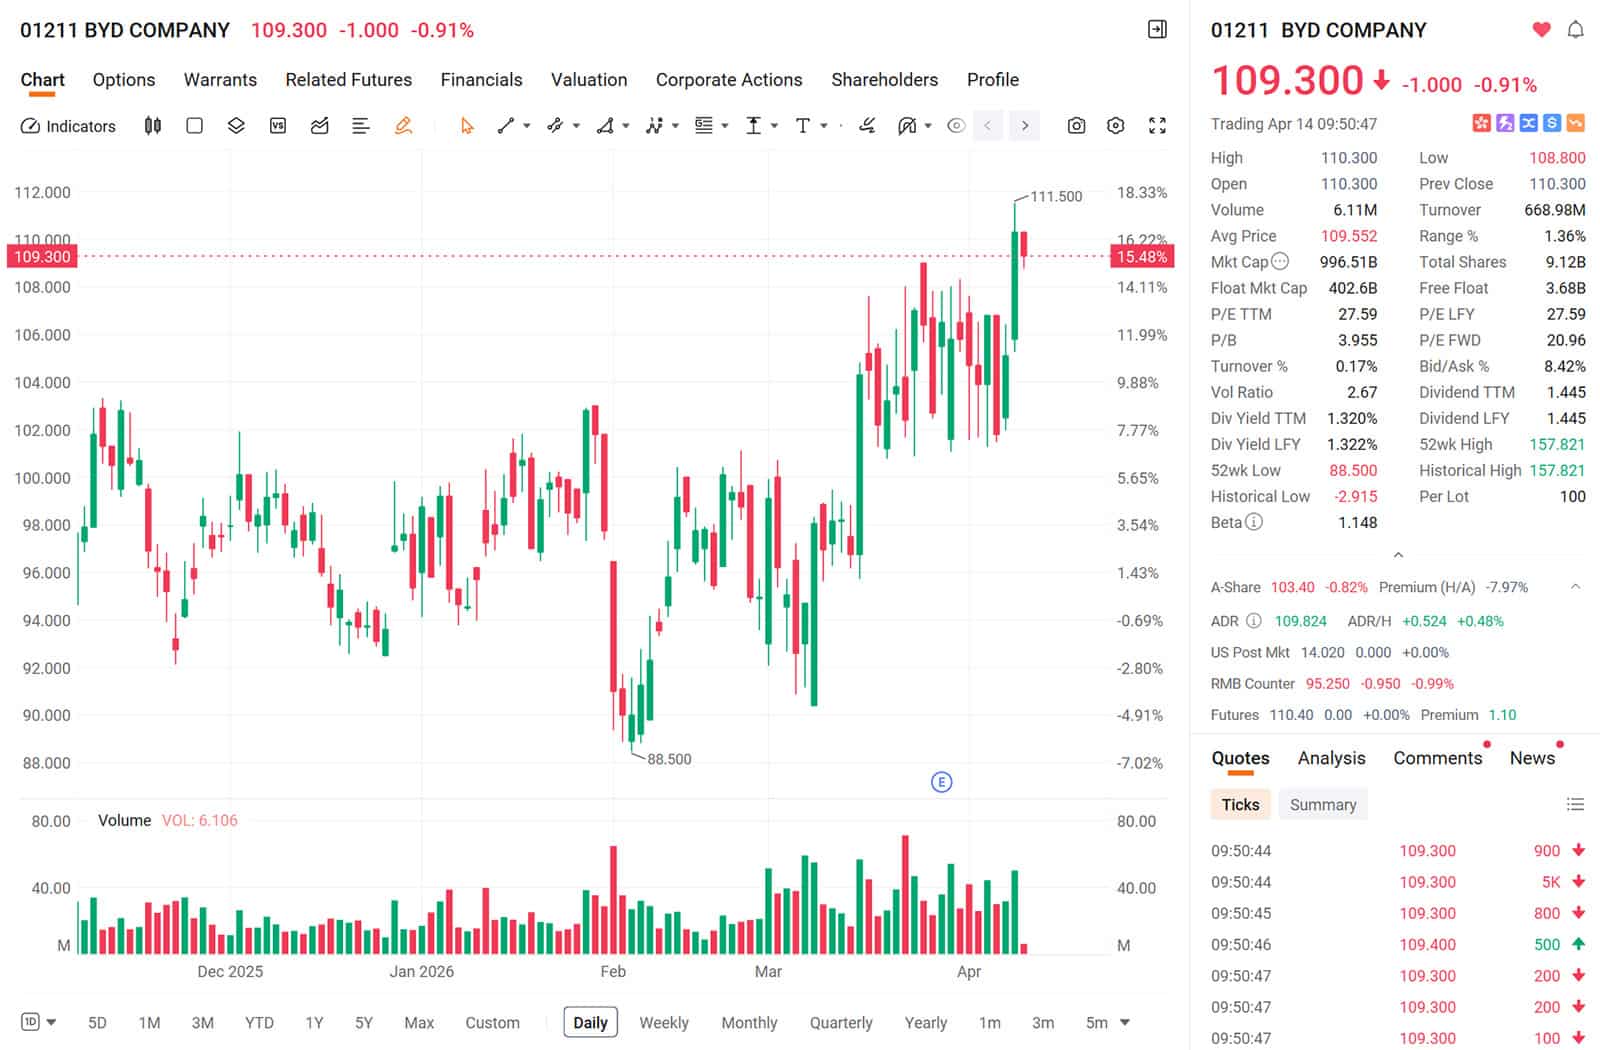Enter fullscreen chart mode

tap(1157, 126)
